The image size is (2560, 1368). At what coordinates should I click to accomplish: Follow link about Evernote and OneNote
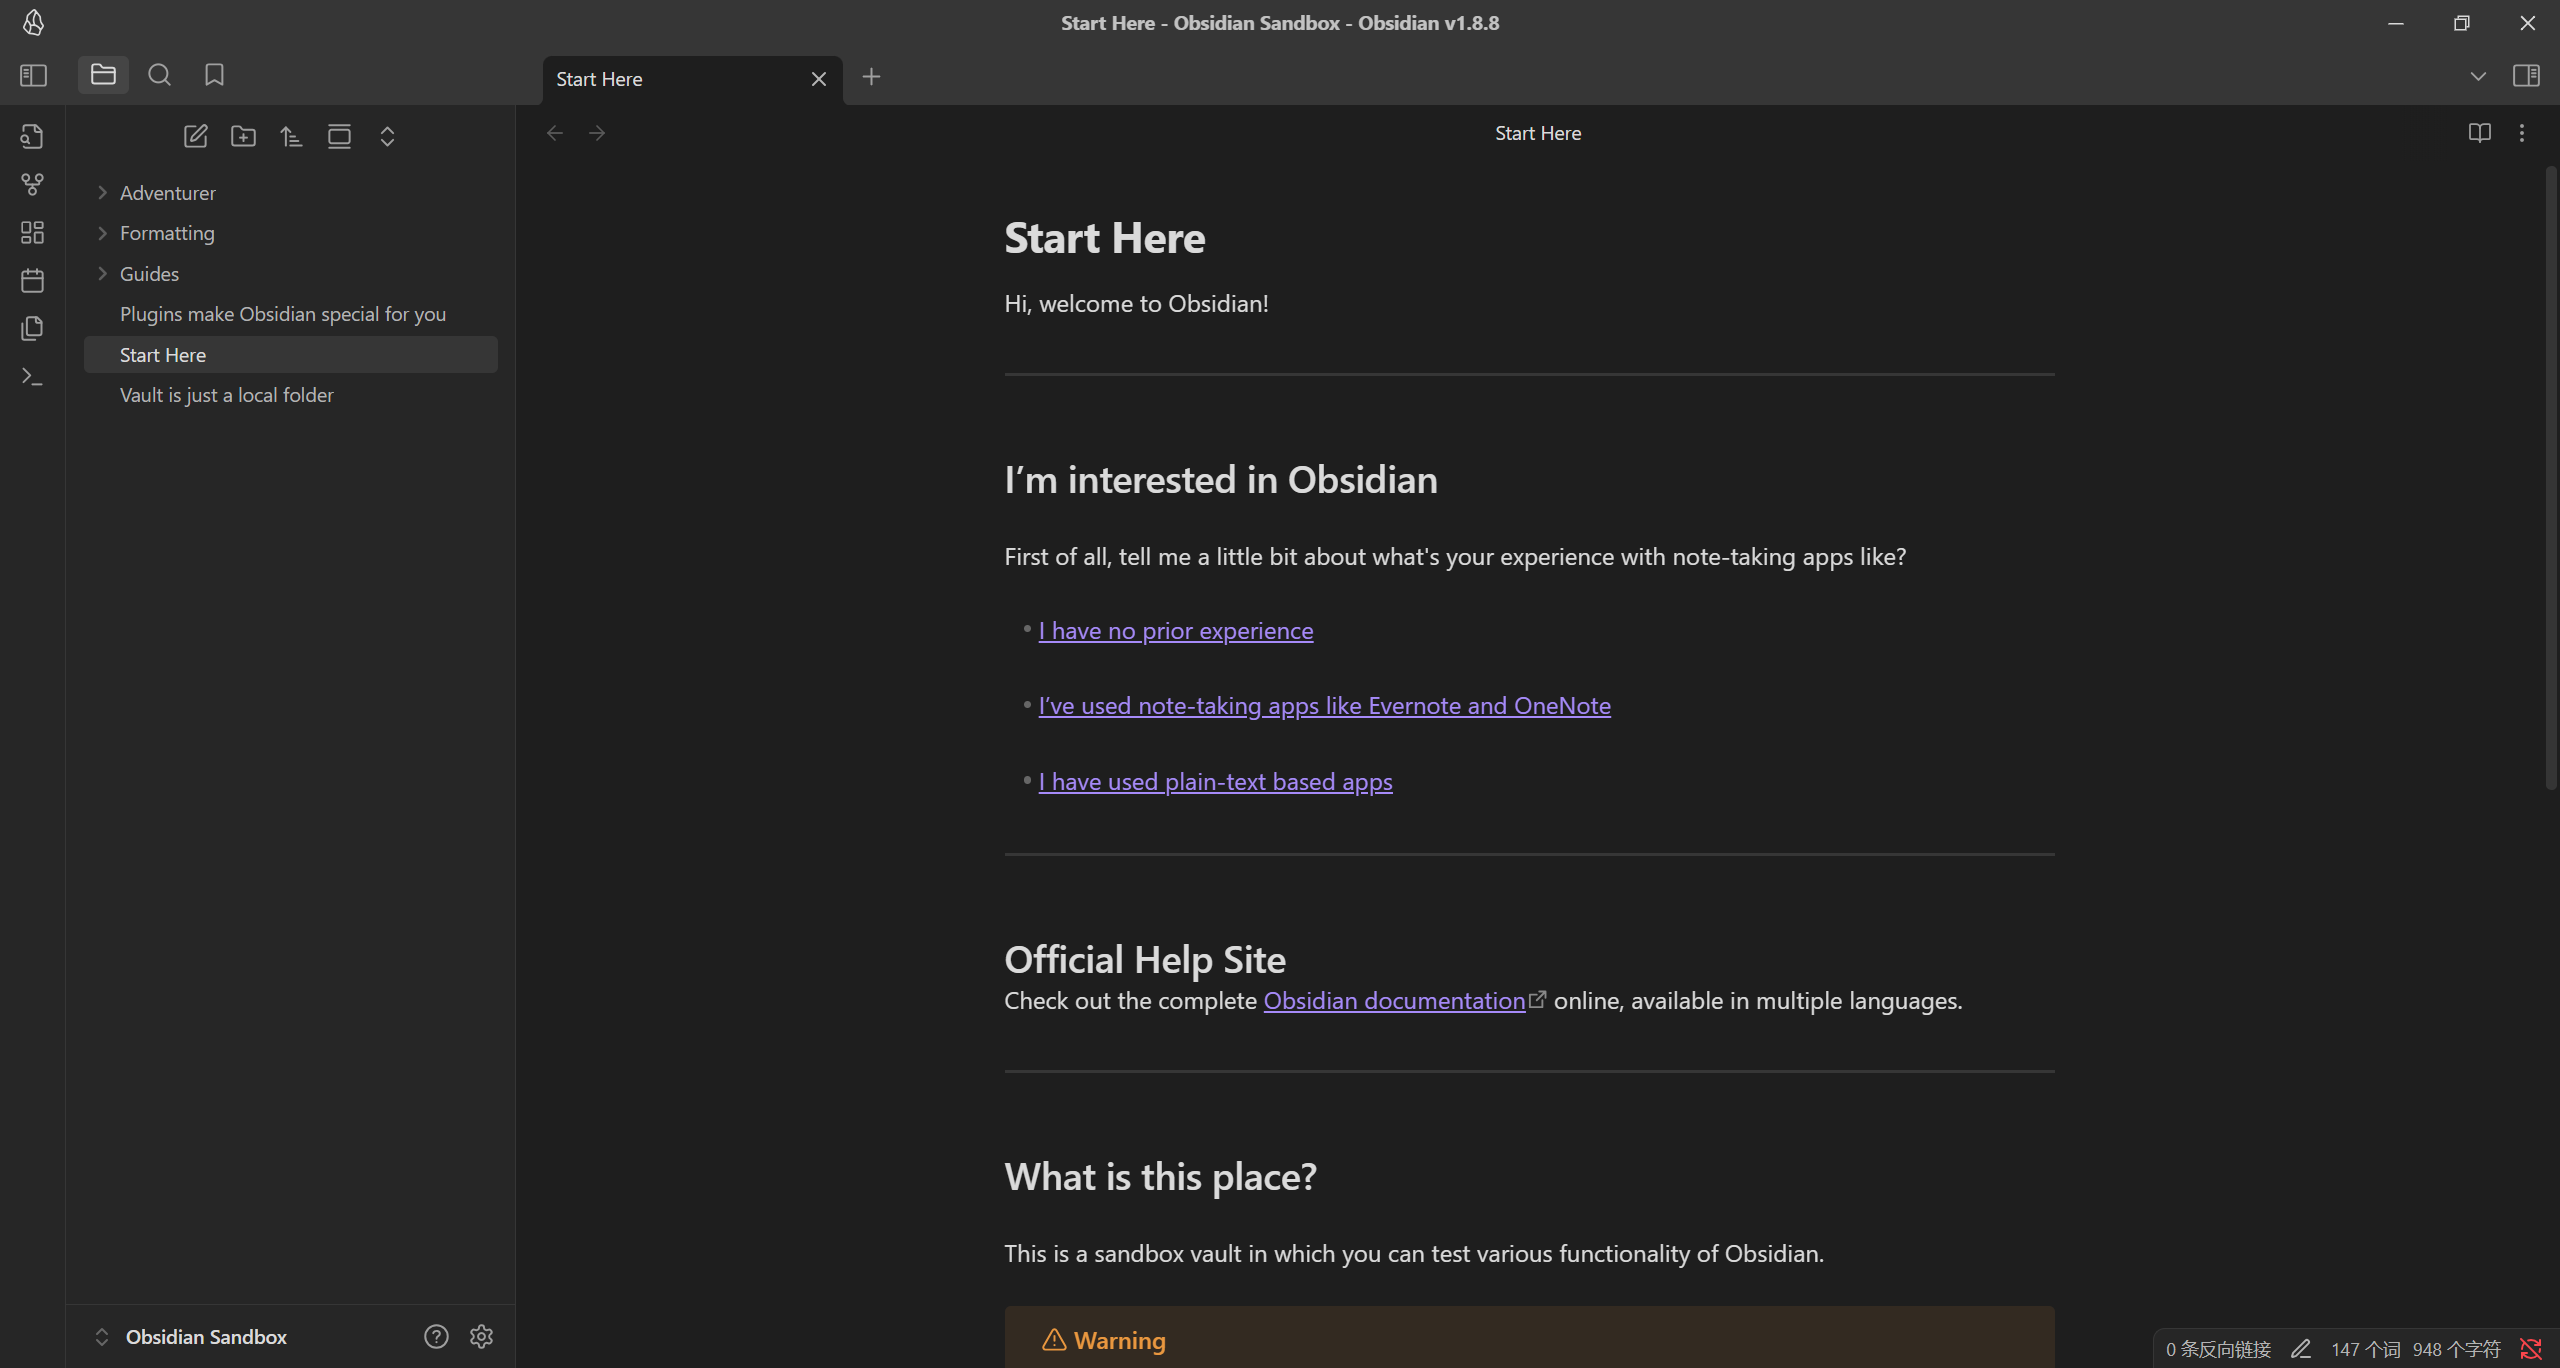point(1324,706)
